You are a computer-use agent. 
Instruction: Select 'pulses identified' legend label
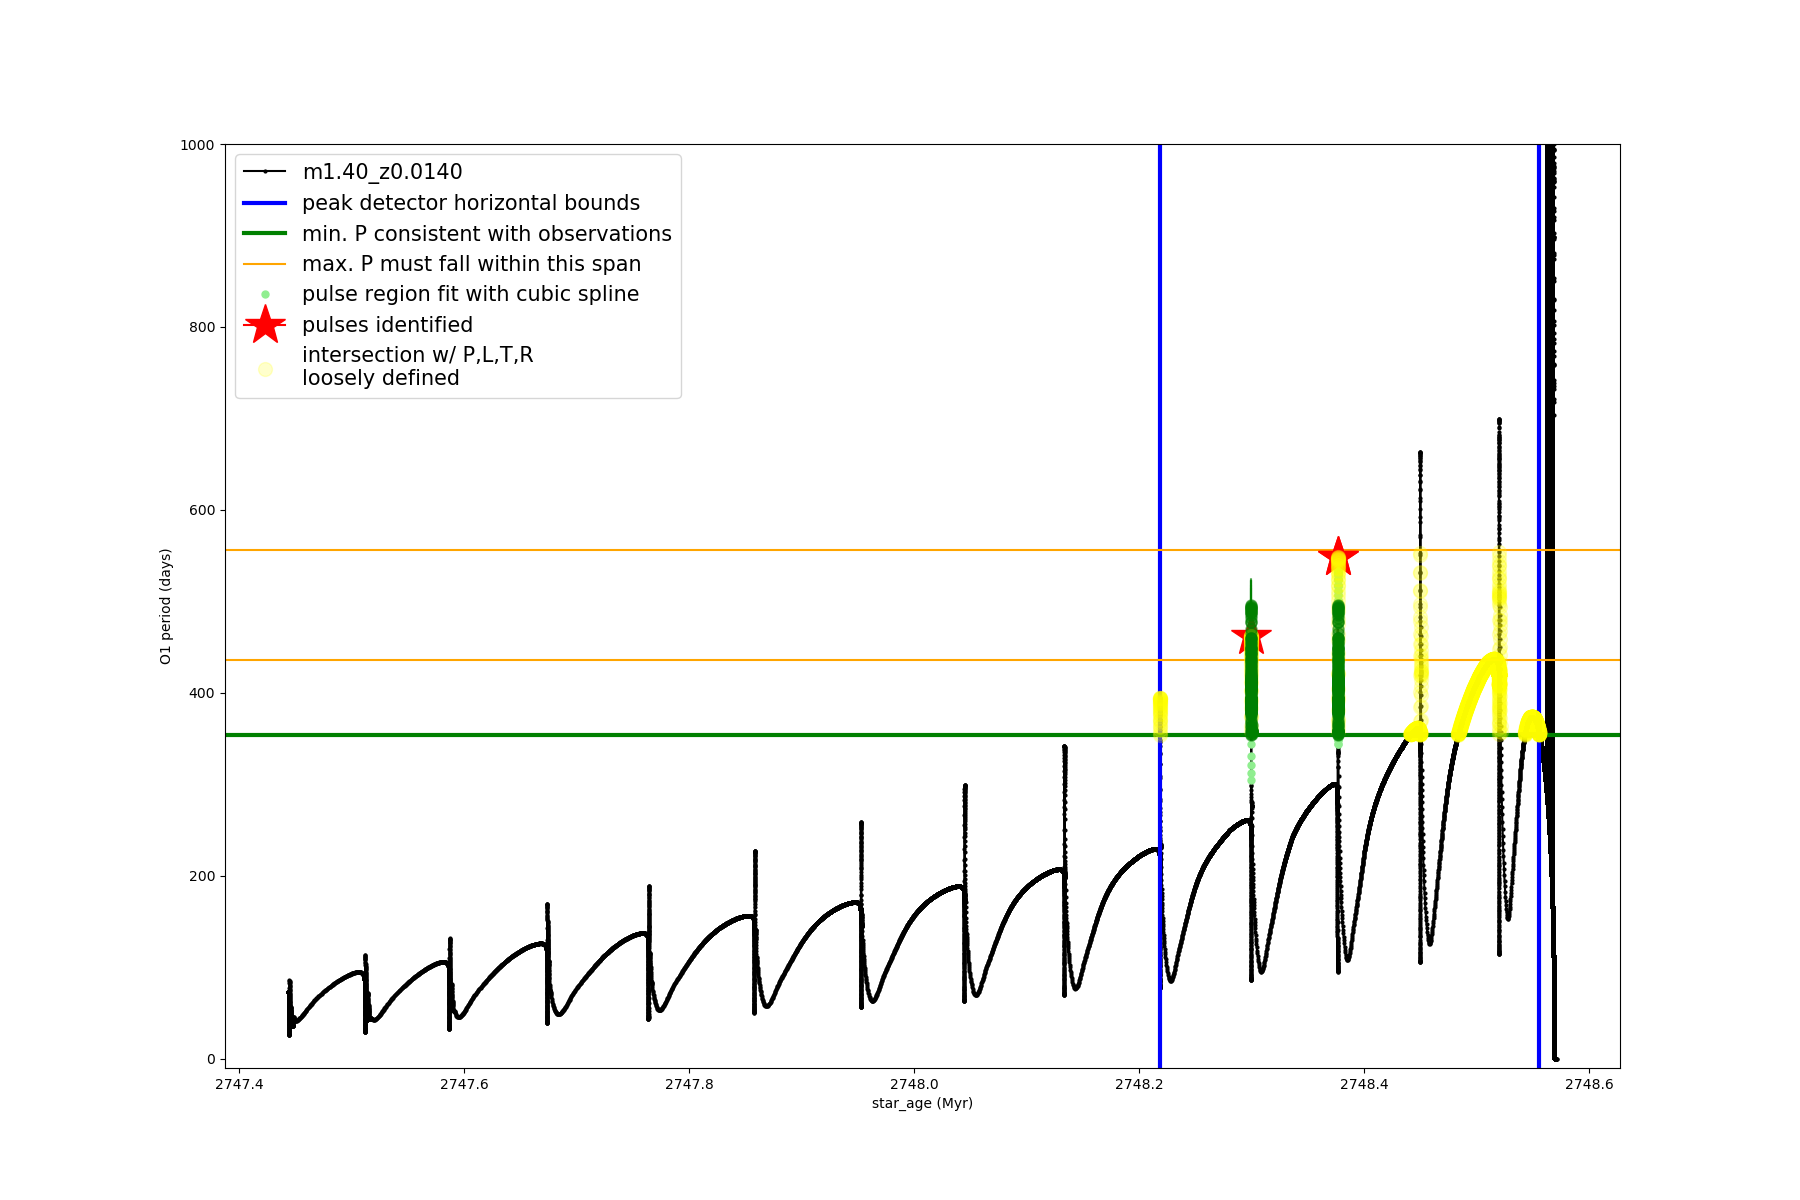(x=387, y=325)
